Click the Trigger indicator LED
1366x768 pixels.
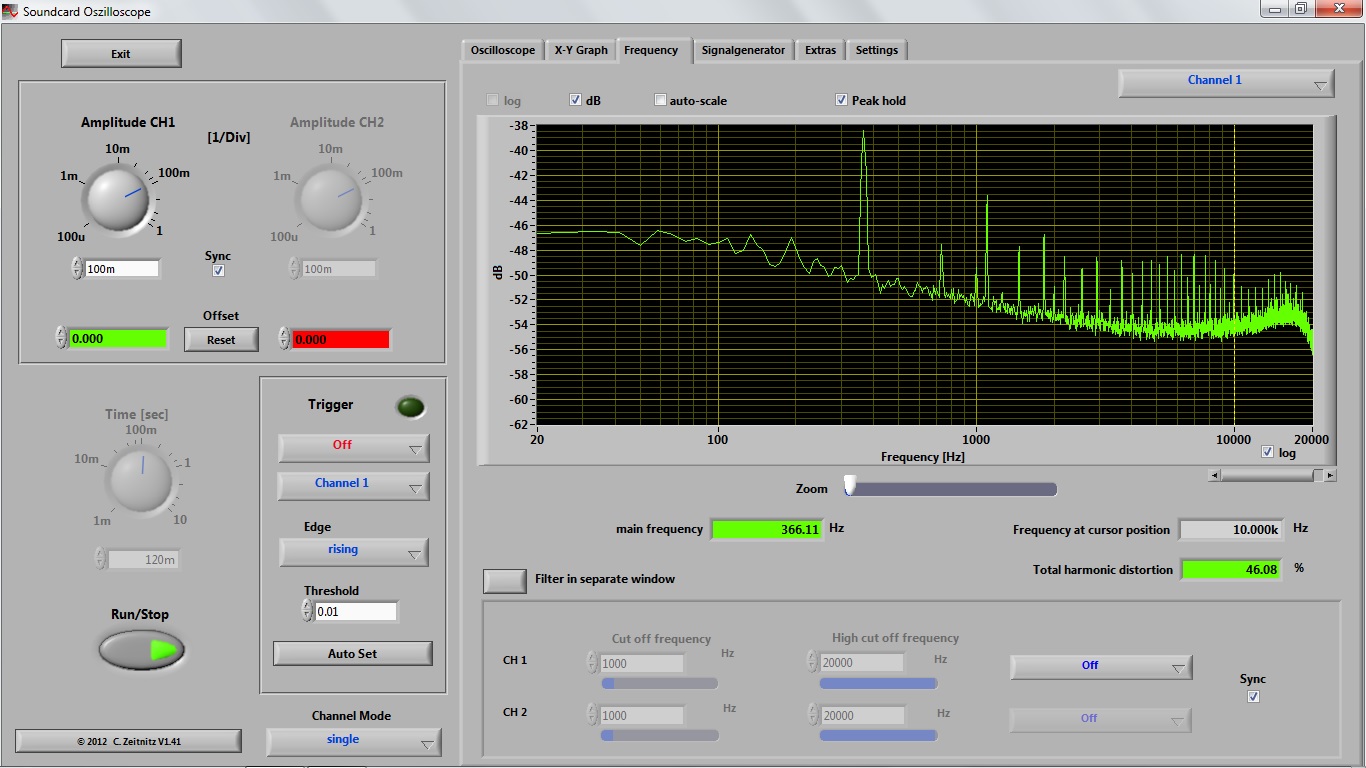tap(410, 407)
